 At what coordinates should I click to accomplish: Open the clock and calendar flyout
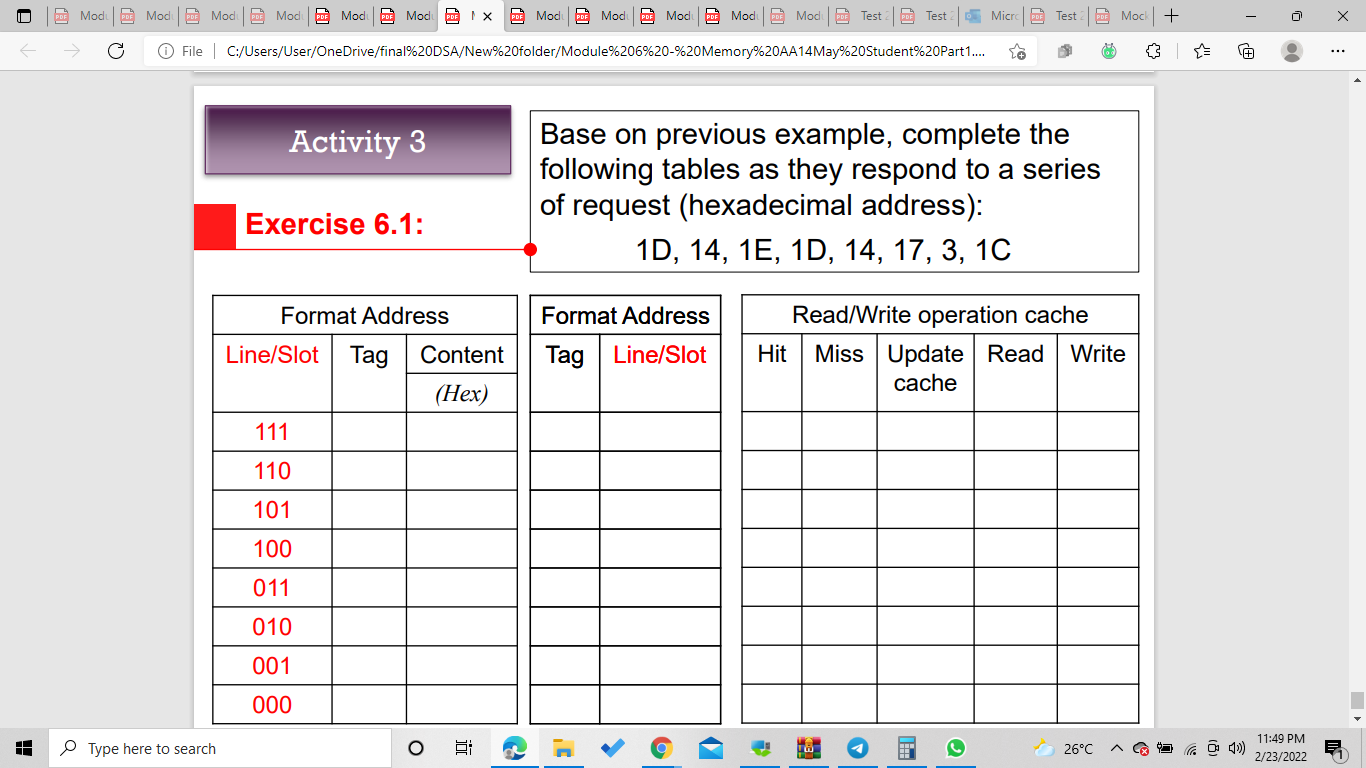coord(1281,748)
